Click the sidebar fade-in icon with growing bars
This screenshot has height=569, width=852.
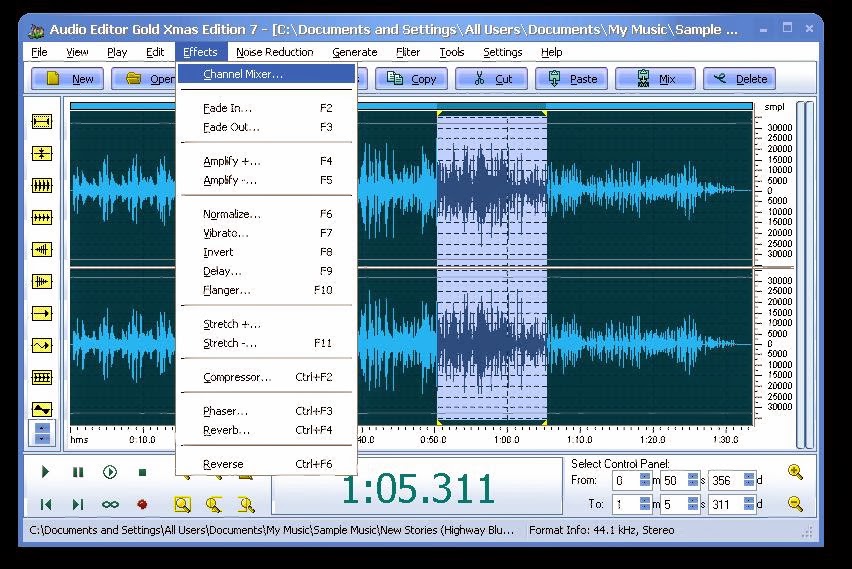[42, 249]
